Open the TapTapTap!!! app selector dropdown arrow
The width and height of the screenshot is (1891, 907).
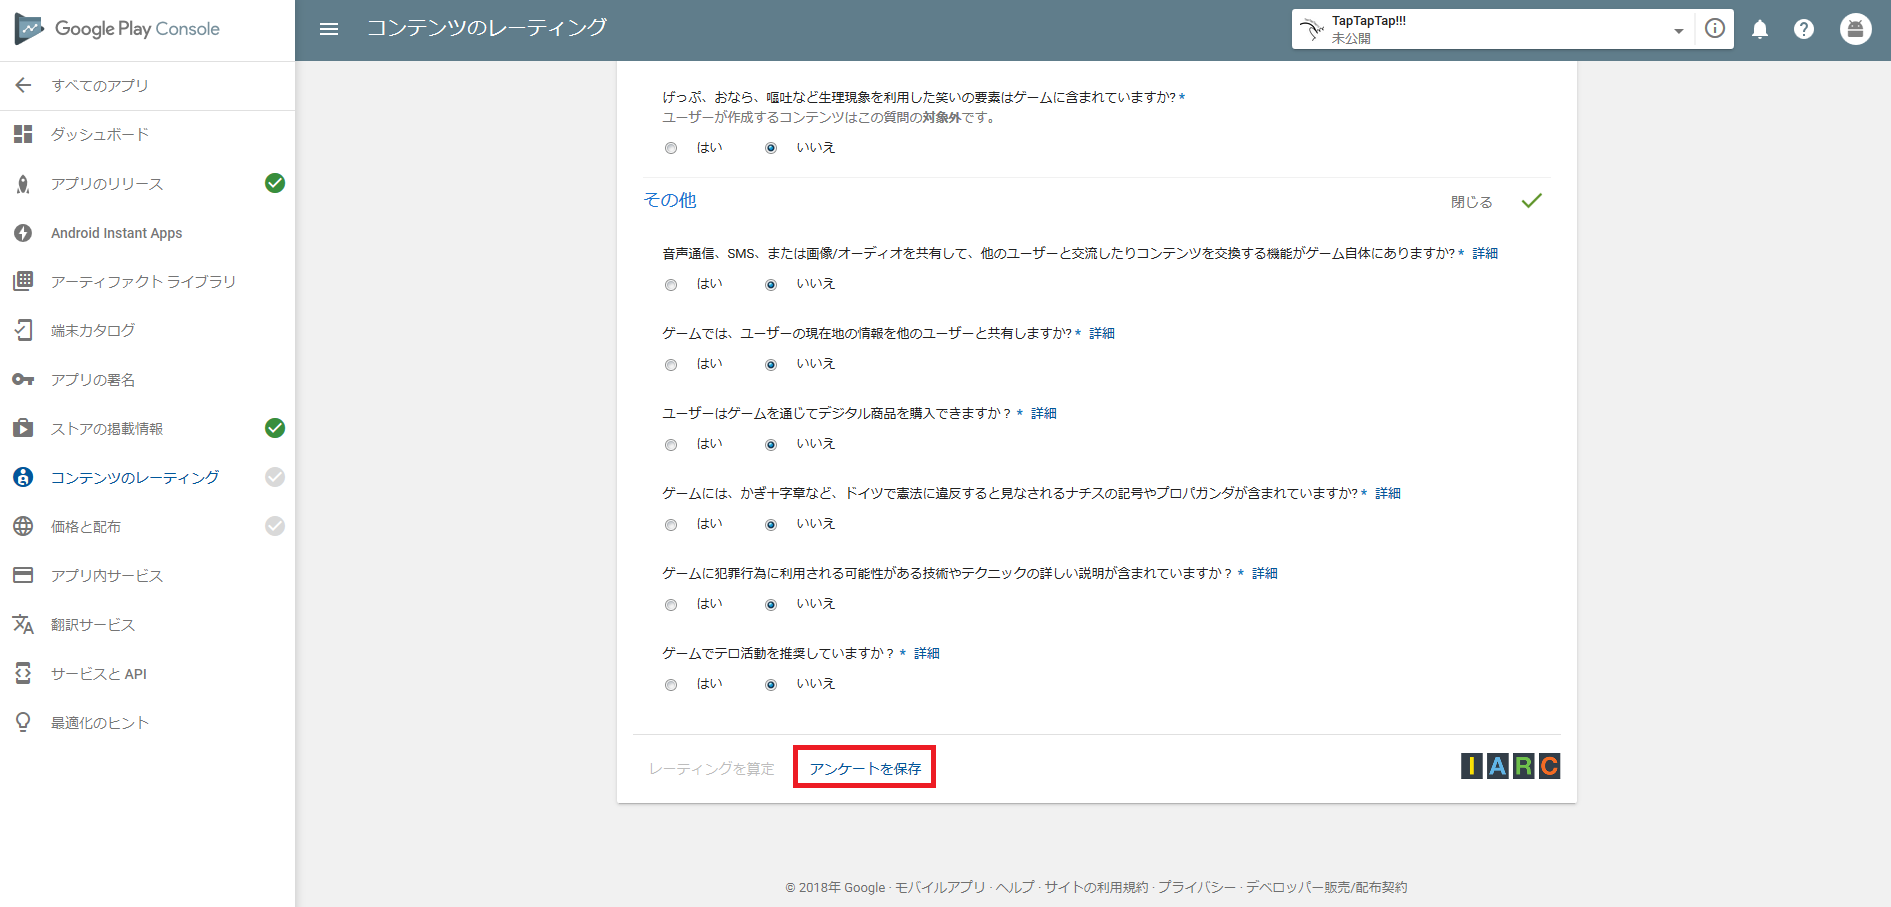point(1679,31)
